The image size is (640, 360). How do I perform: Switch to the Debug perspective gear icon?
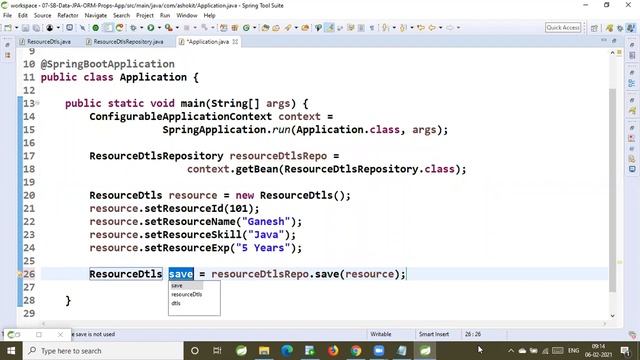coord(620,28)
